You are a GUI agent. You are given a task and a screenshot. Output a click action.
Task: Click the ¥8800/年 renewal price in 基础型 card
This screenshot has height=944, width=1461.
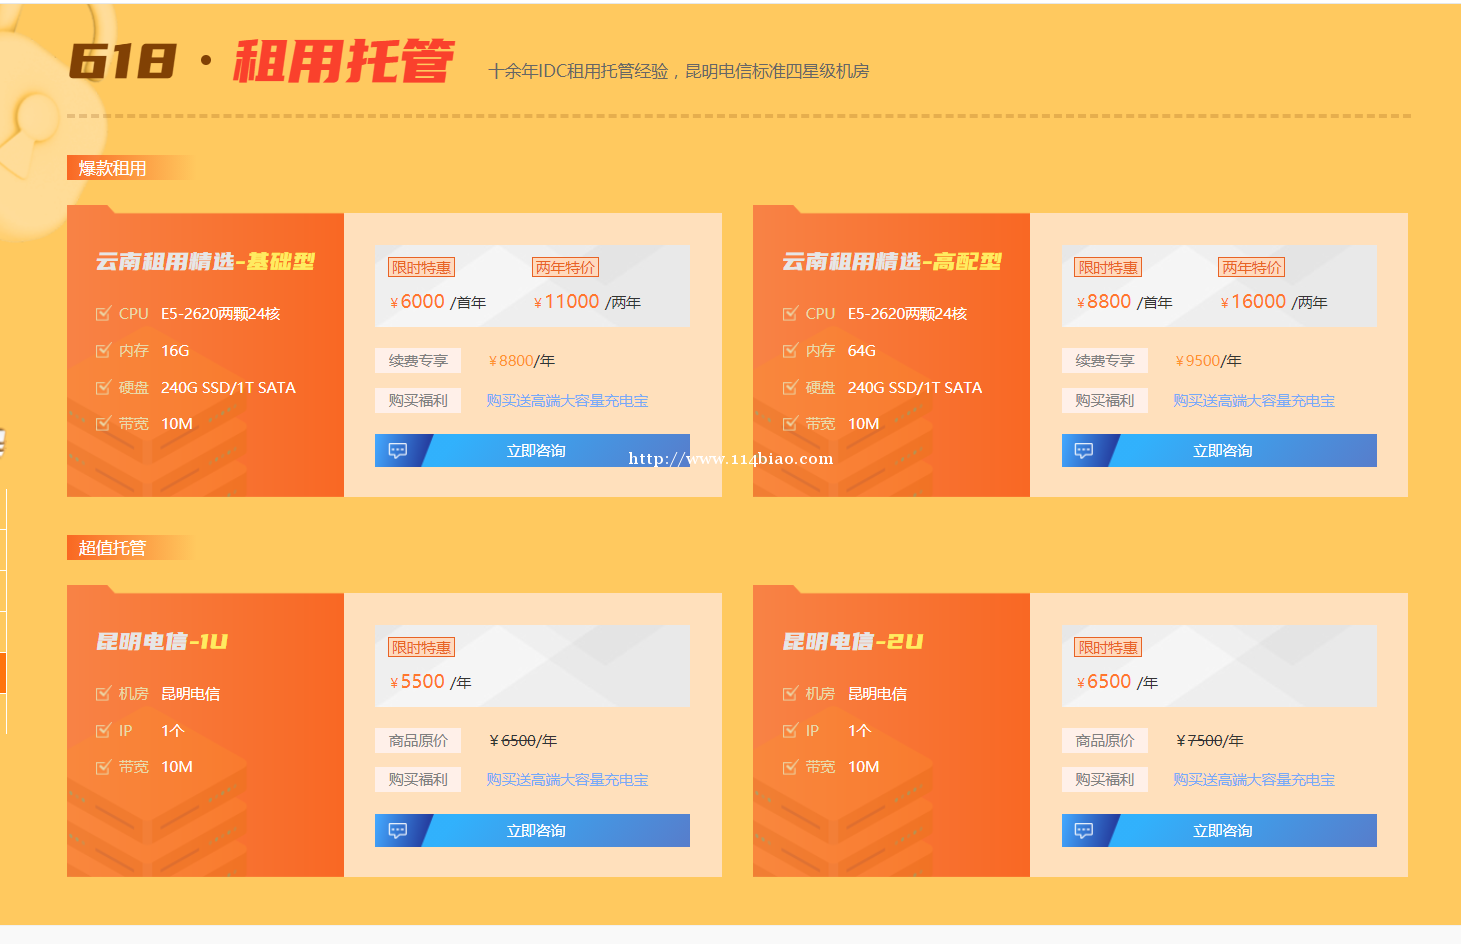click(522, 361)
